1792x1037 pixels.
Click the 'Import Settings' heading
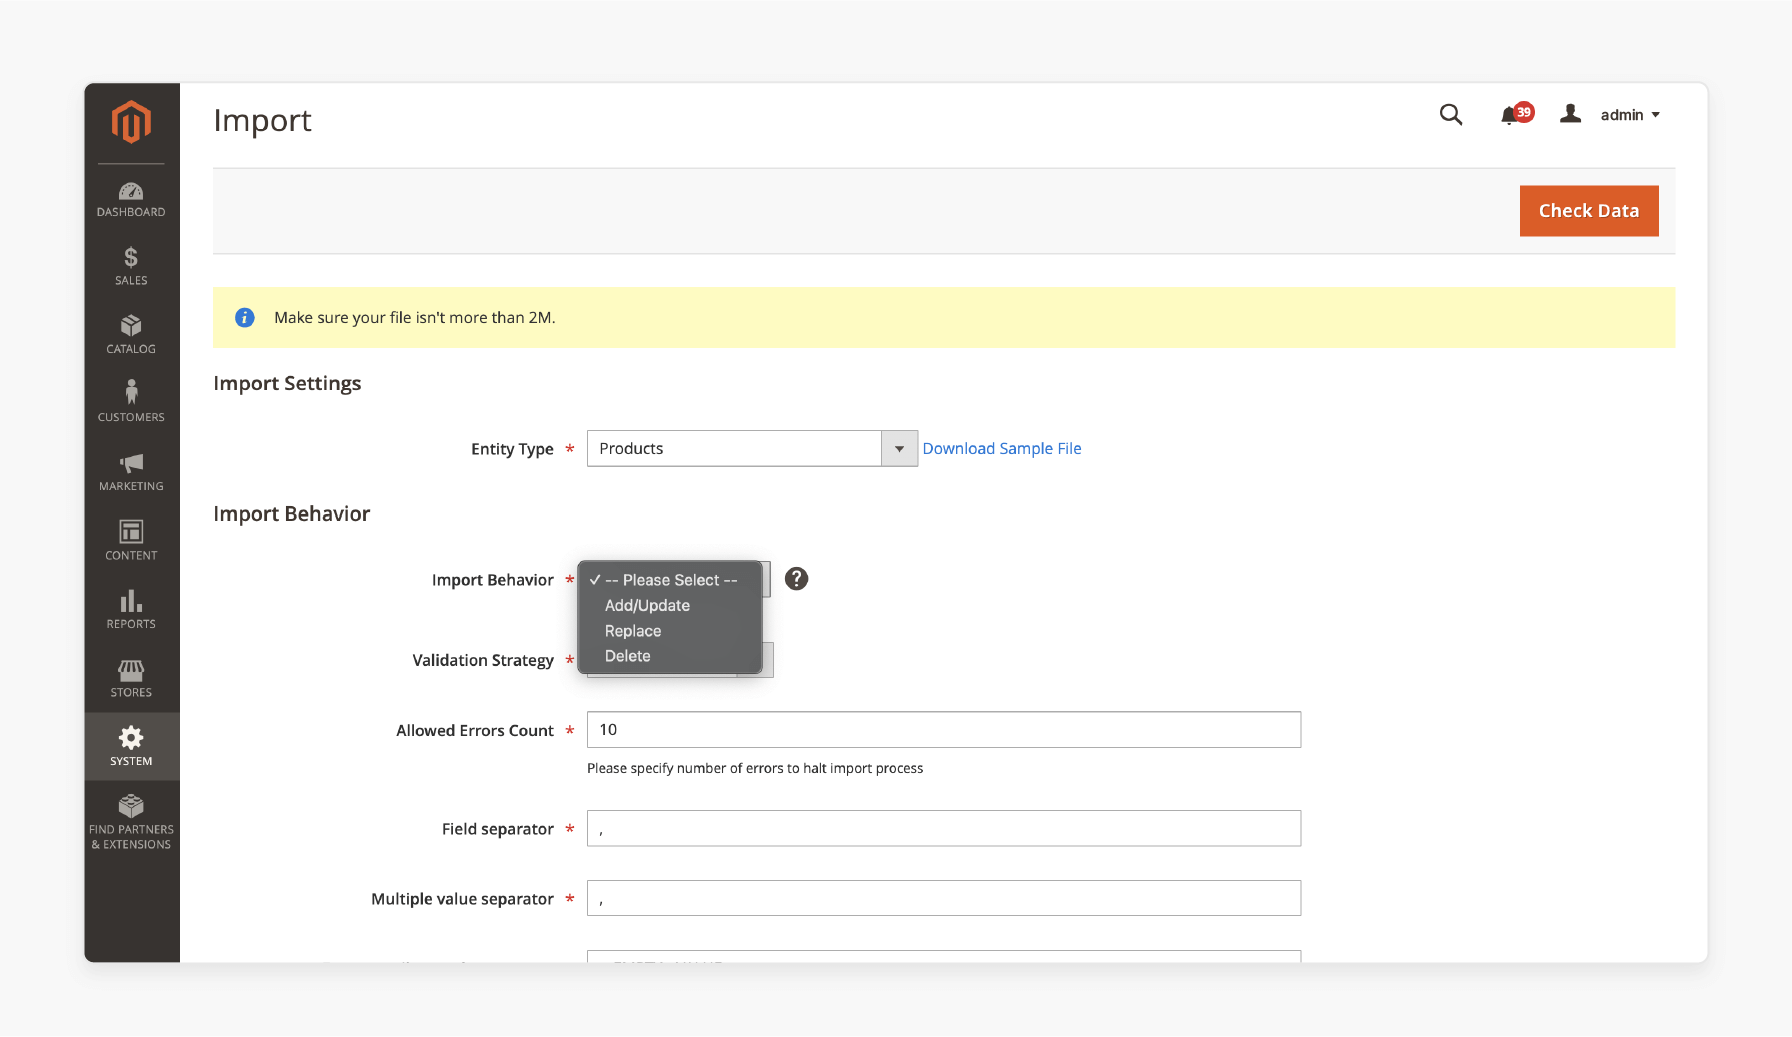pos(287,384)
